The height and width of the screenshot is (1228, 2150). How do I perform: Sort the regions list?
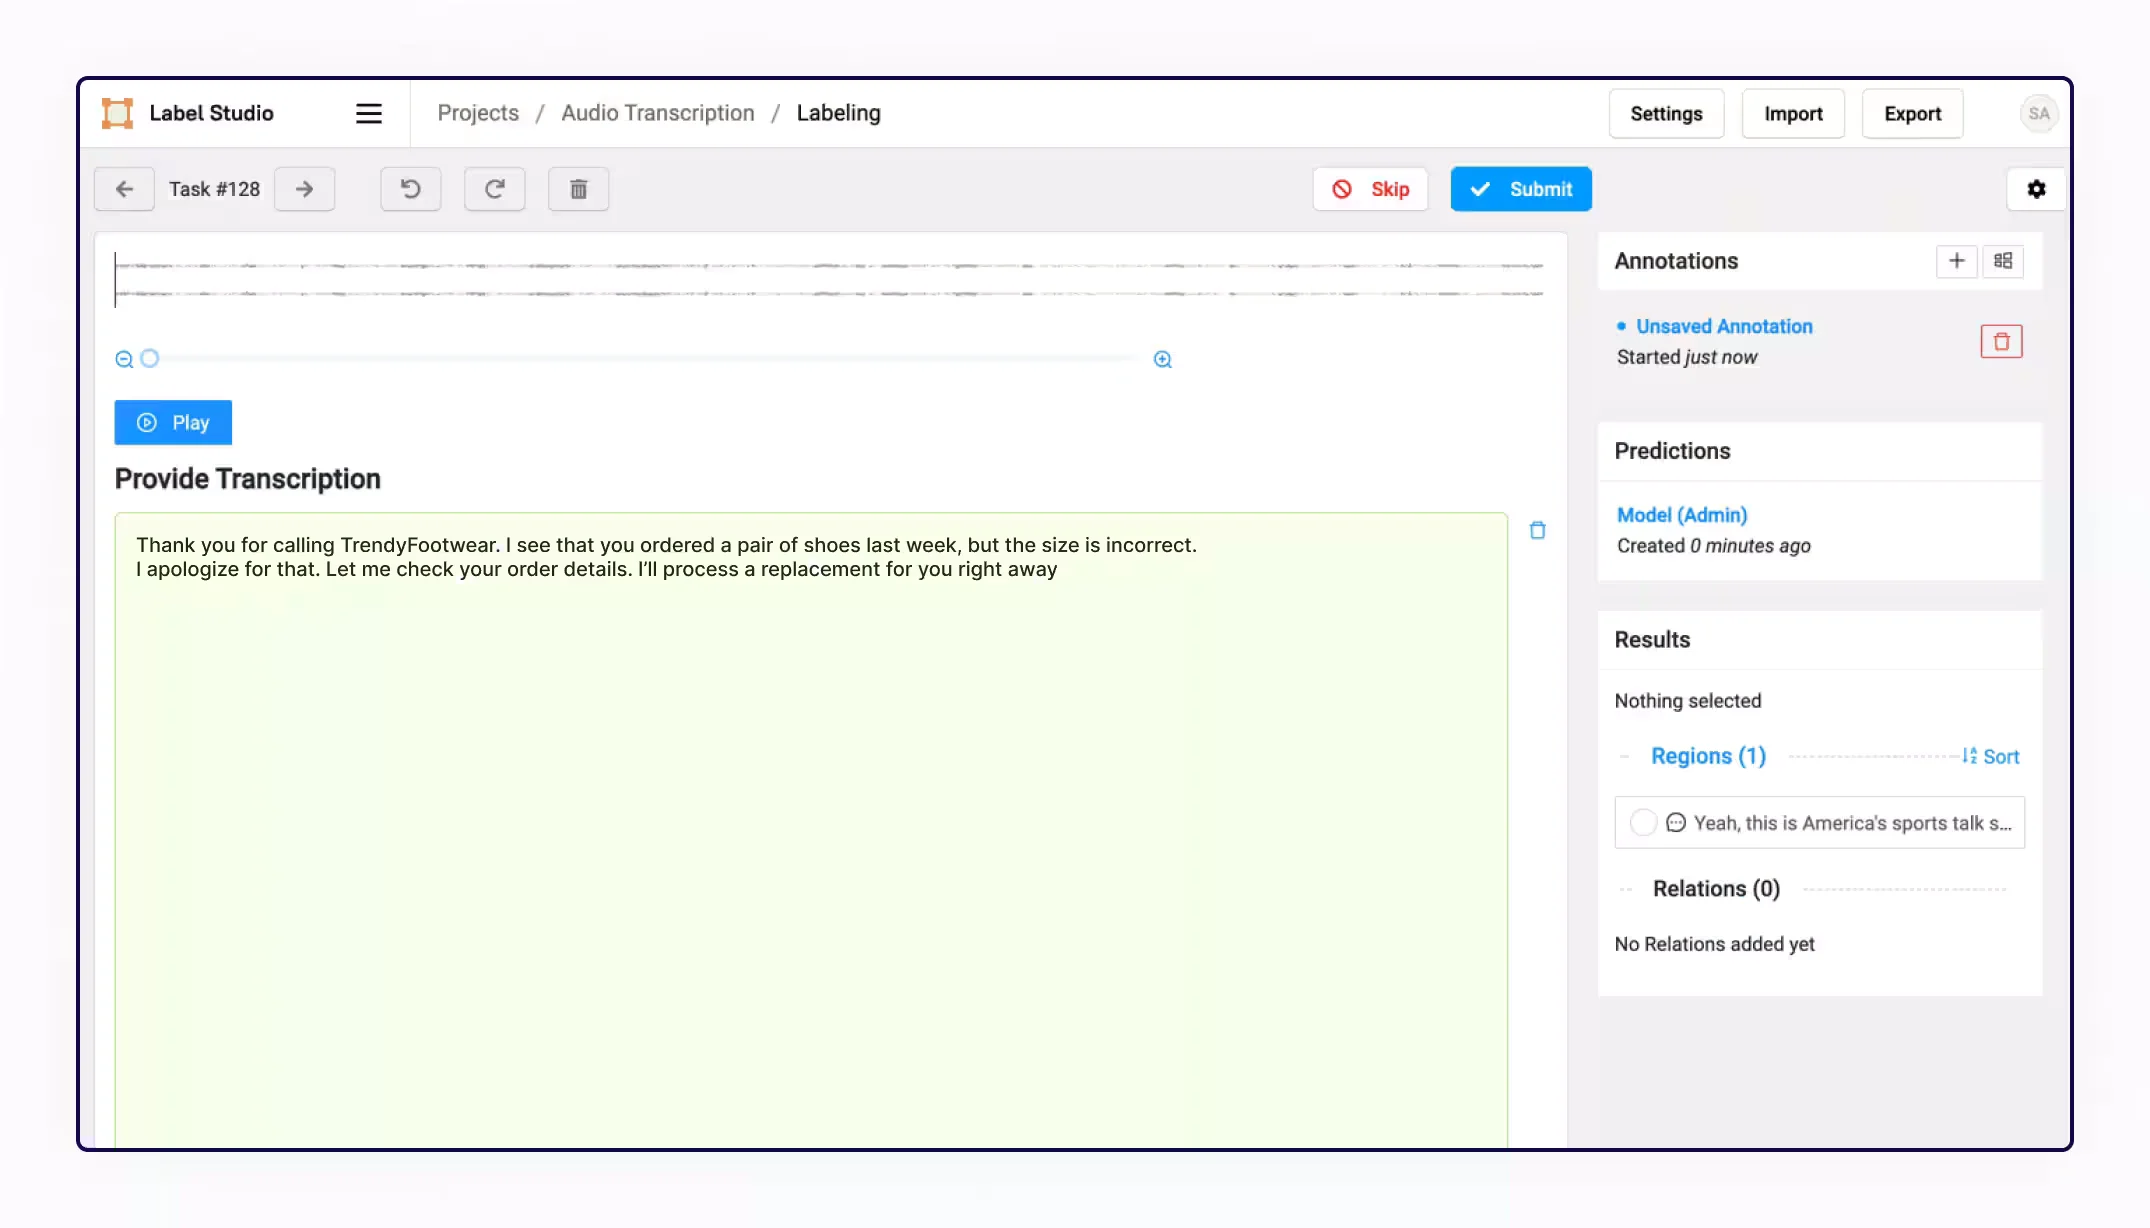[1990, 757]
